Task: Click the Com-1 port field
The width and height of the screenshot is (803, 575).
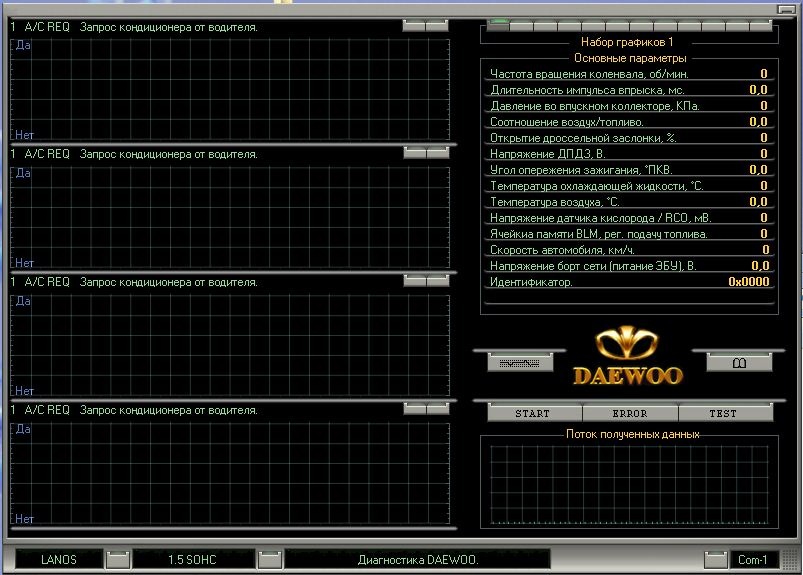Action: click(x=753, y=560)
